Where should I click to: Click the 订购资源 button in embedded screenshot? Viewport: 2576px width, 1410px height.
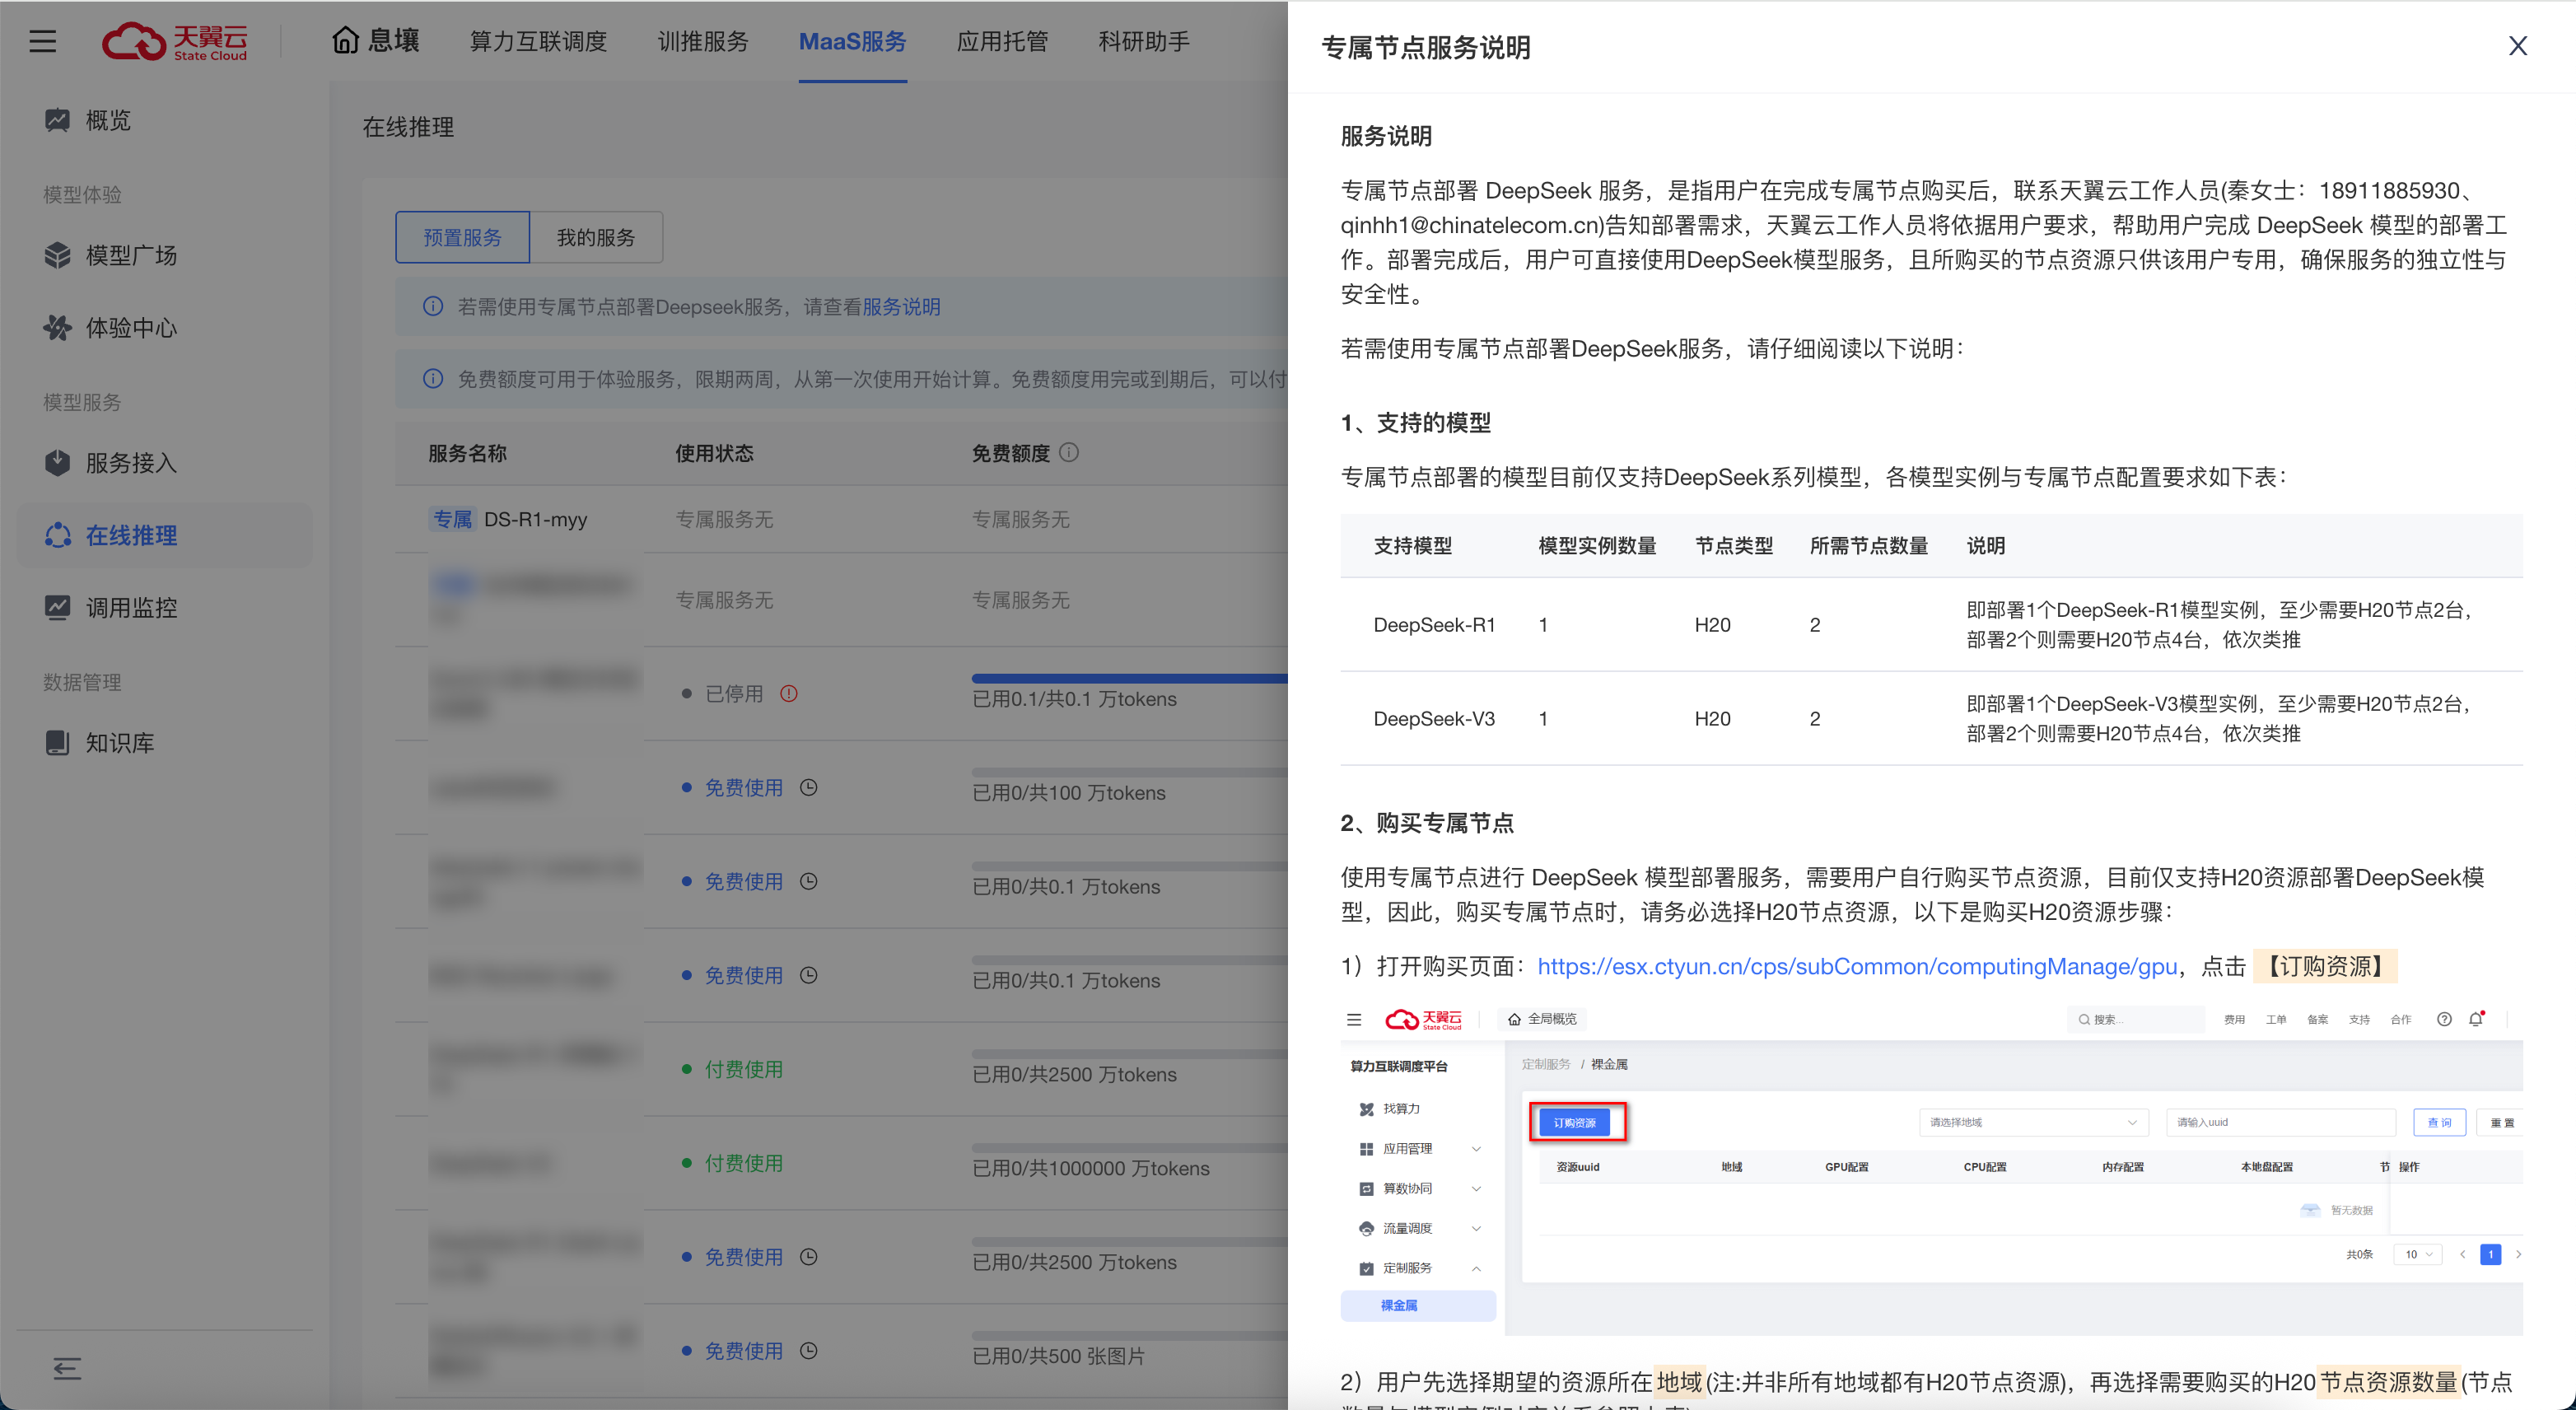1574,1122
